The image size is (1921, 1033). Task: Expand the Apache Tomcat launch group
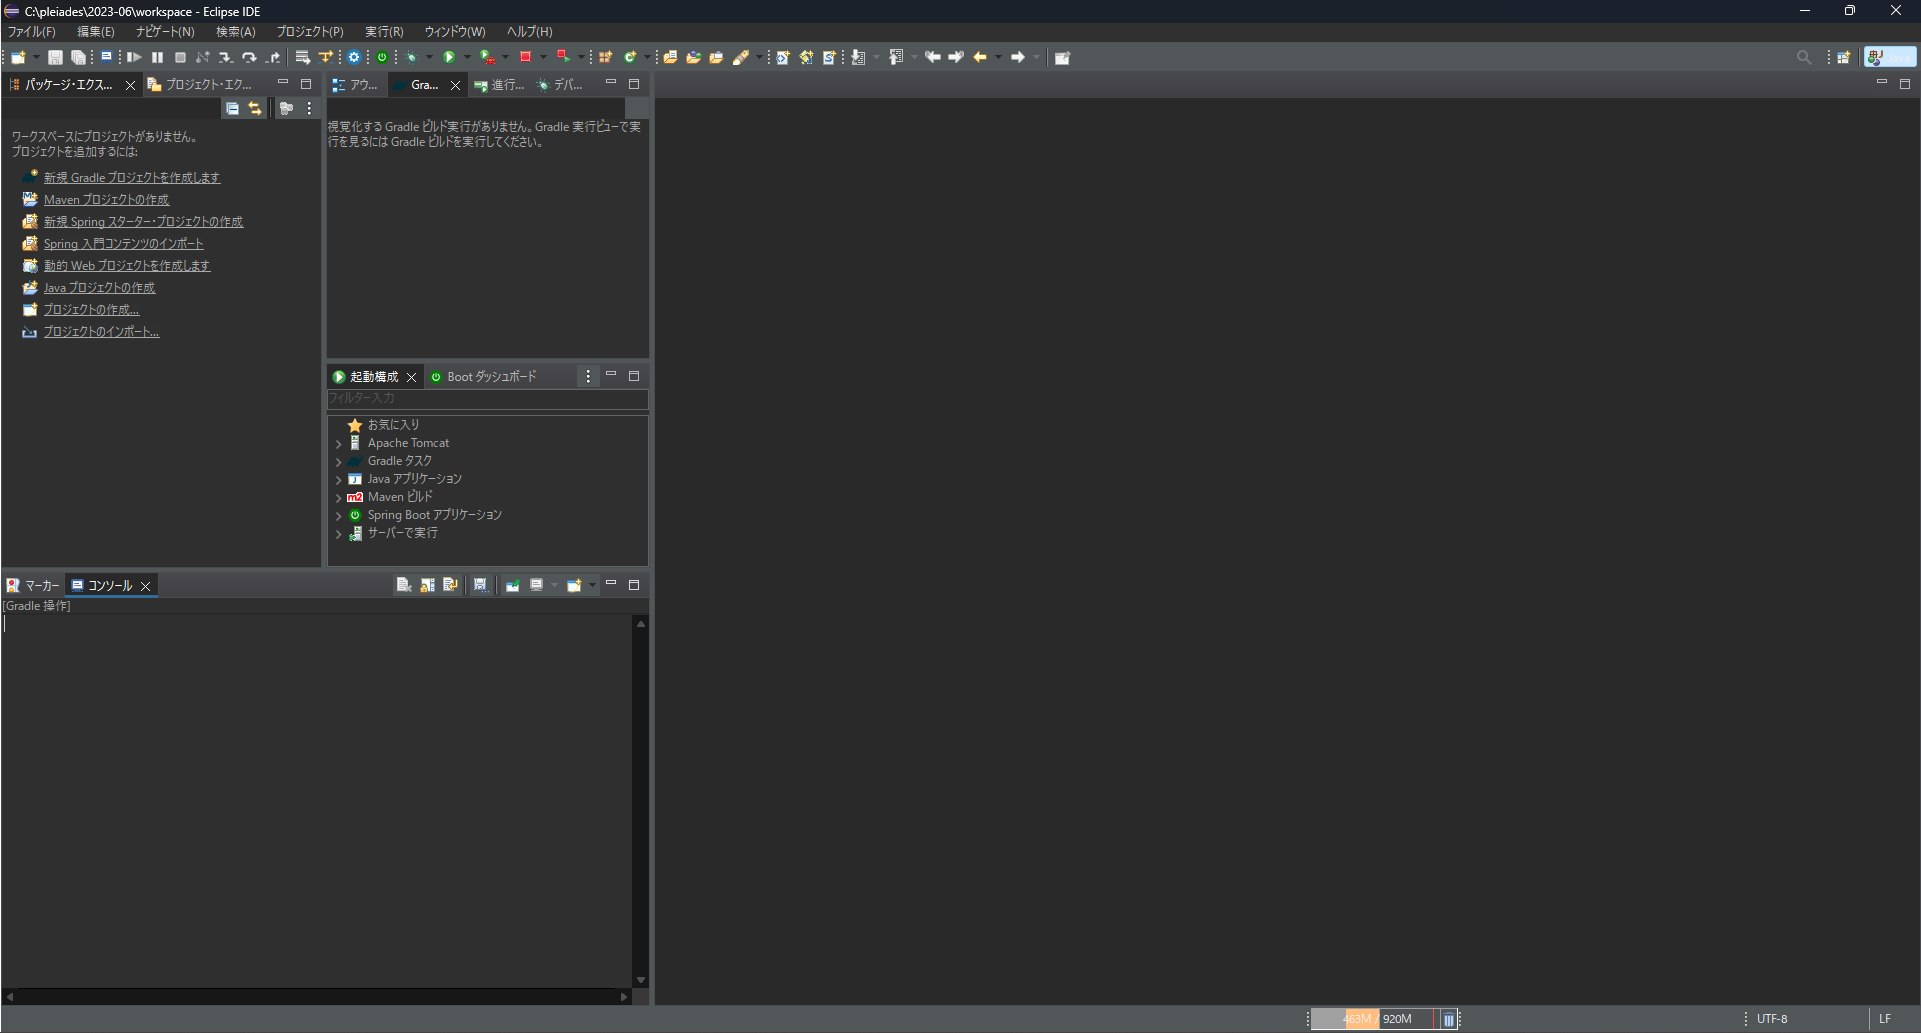click(339, 443)
